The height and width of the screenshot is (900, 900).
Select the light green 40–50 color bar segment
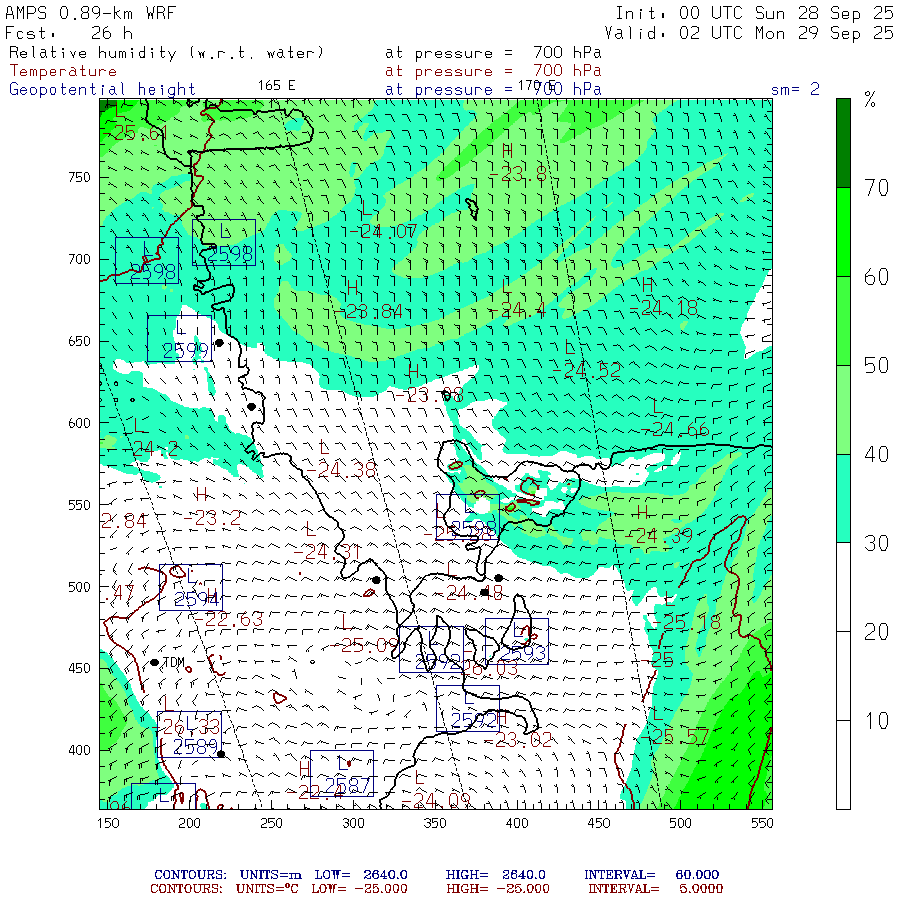click(843, 410)
